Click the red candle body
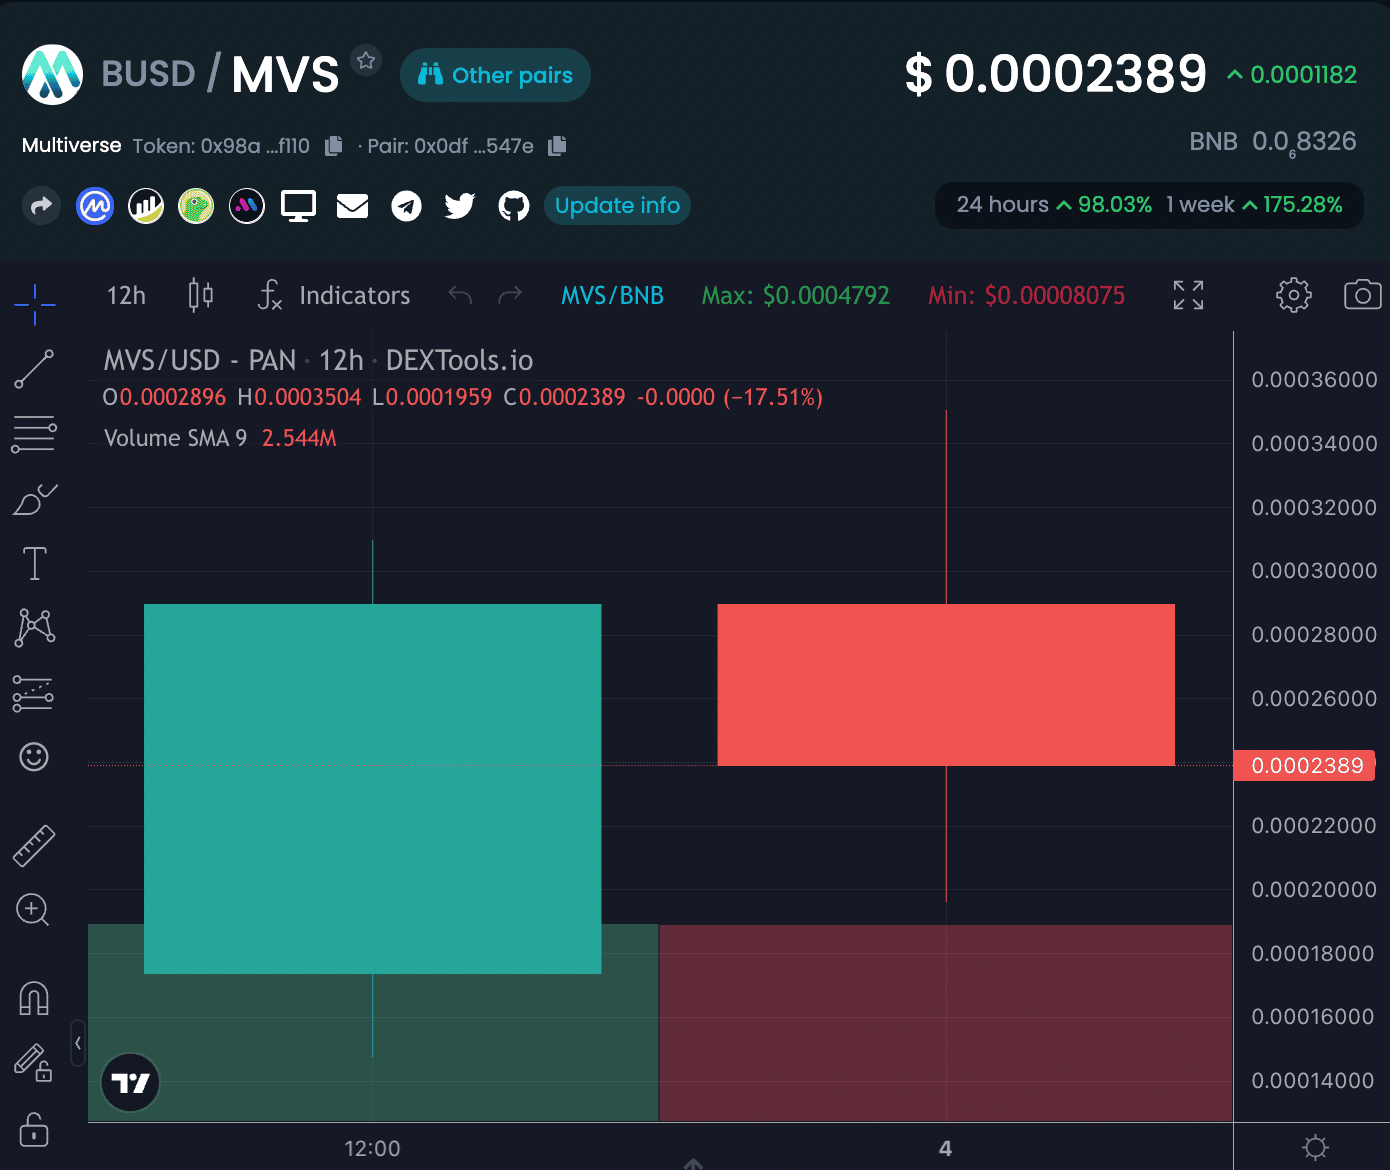Screen dimensions: 1390x1170 946,685
